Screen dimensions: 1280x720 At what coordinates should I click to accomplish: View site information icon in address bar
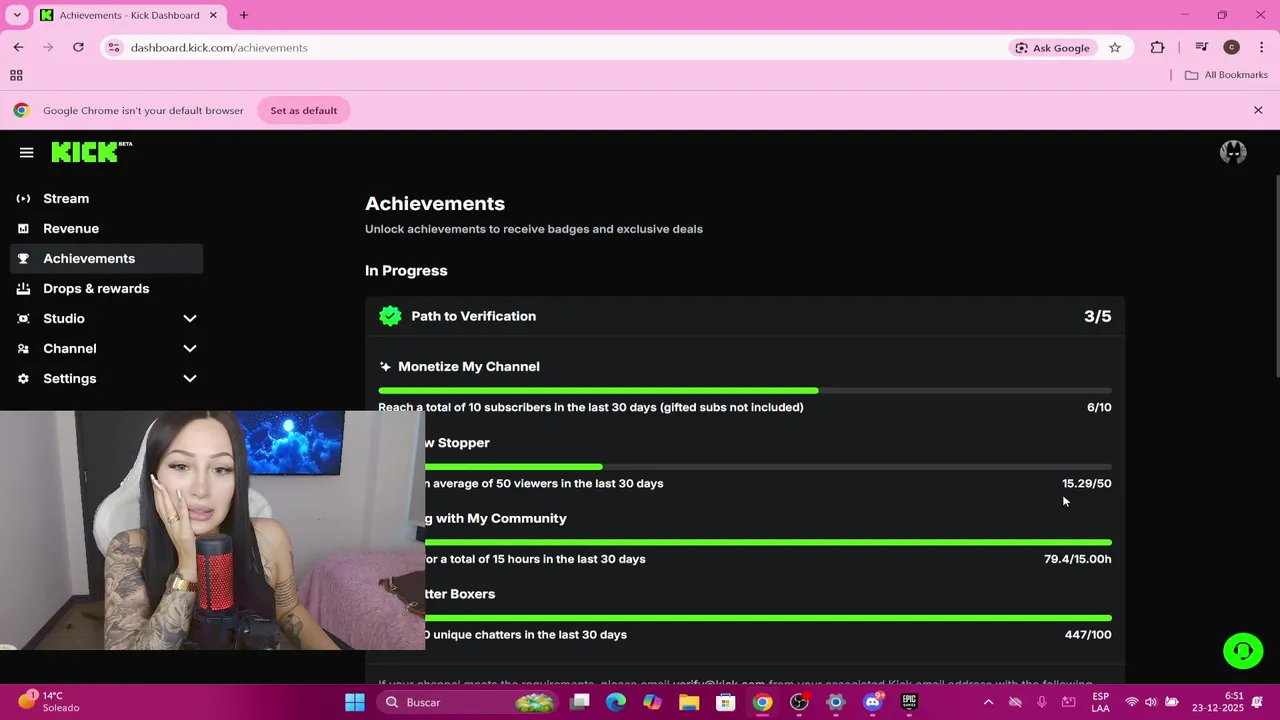tap(114, 47)
